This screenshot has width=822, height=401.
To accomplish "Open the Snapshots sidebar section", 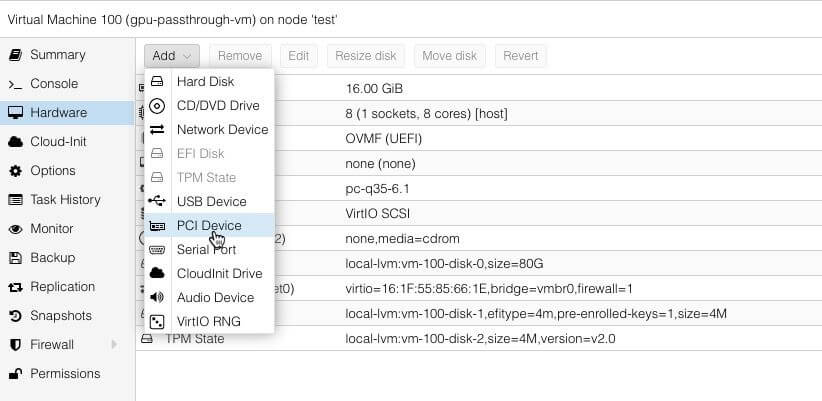I will pos(60,316).
